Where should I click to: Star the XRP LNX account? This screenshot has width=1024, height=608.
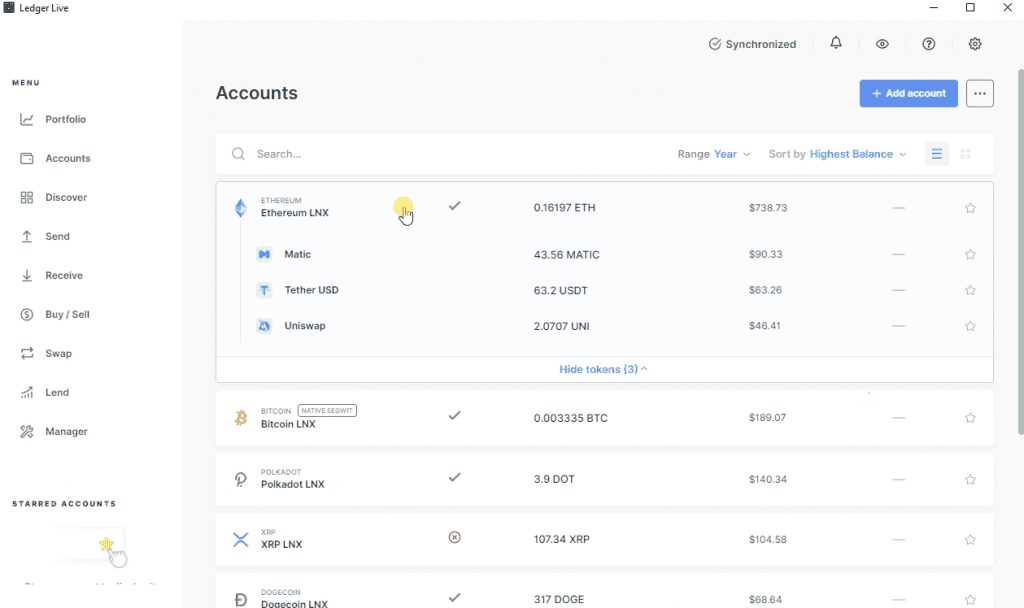click(970, 539)
